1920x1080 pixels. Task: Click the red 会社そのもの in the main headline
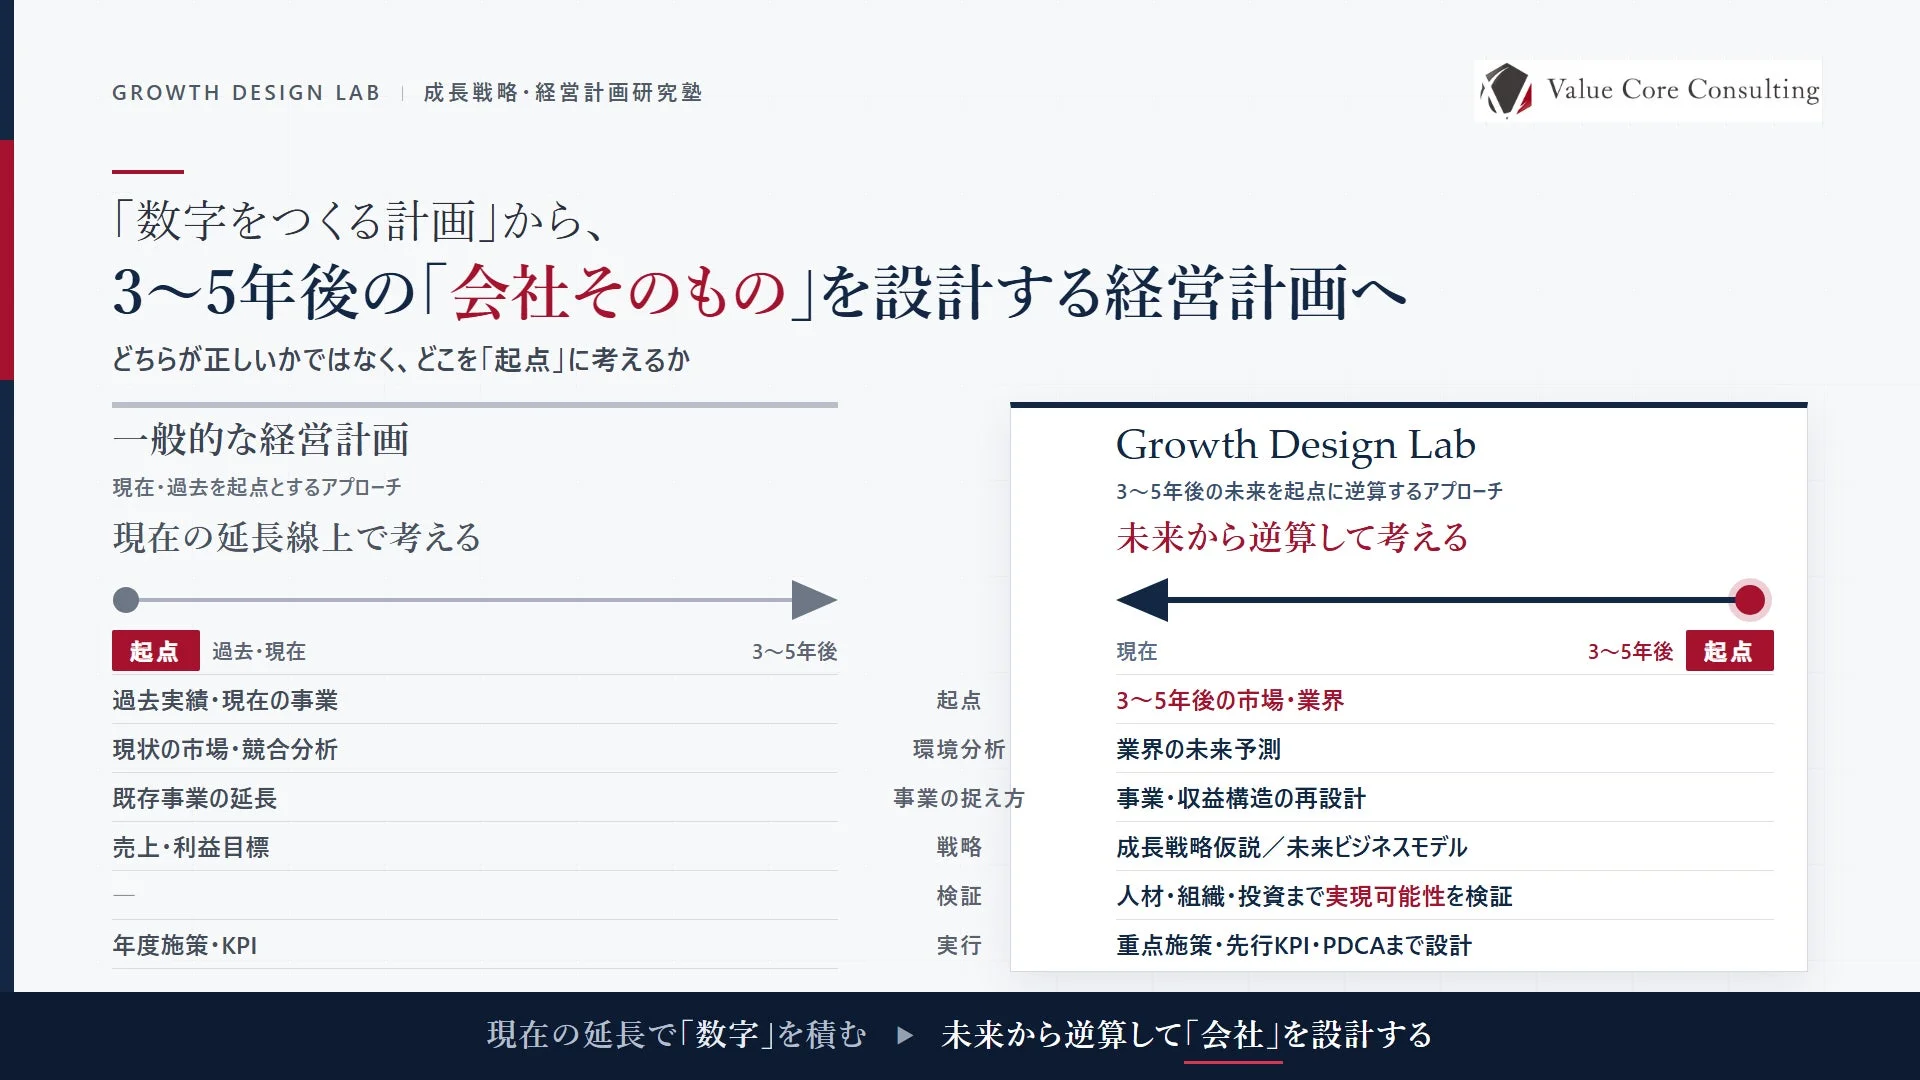tap(618, 292)
